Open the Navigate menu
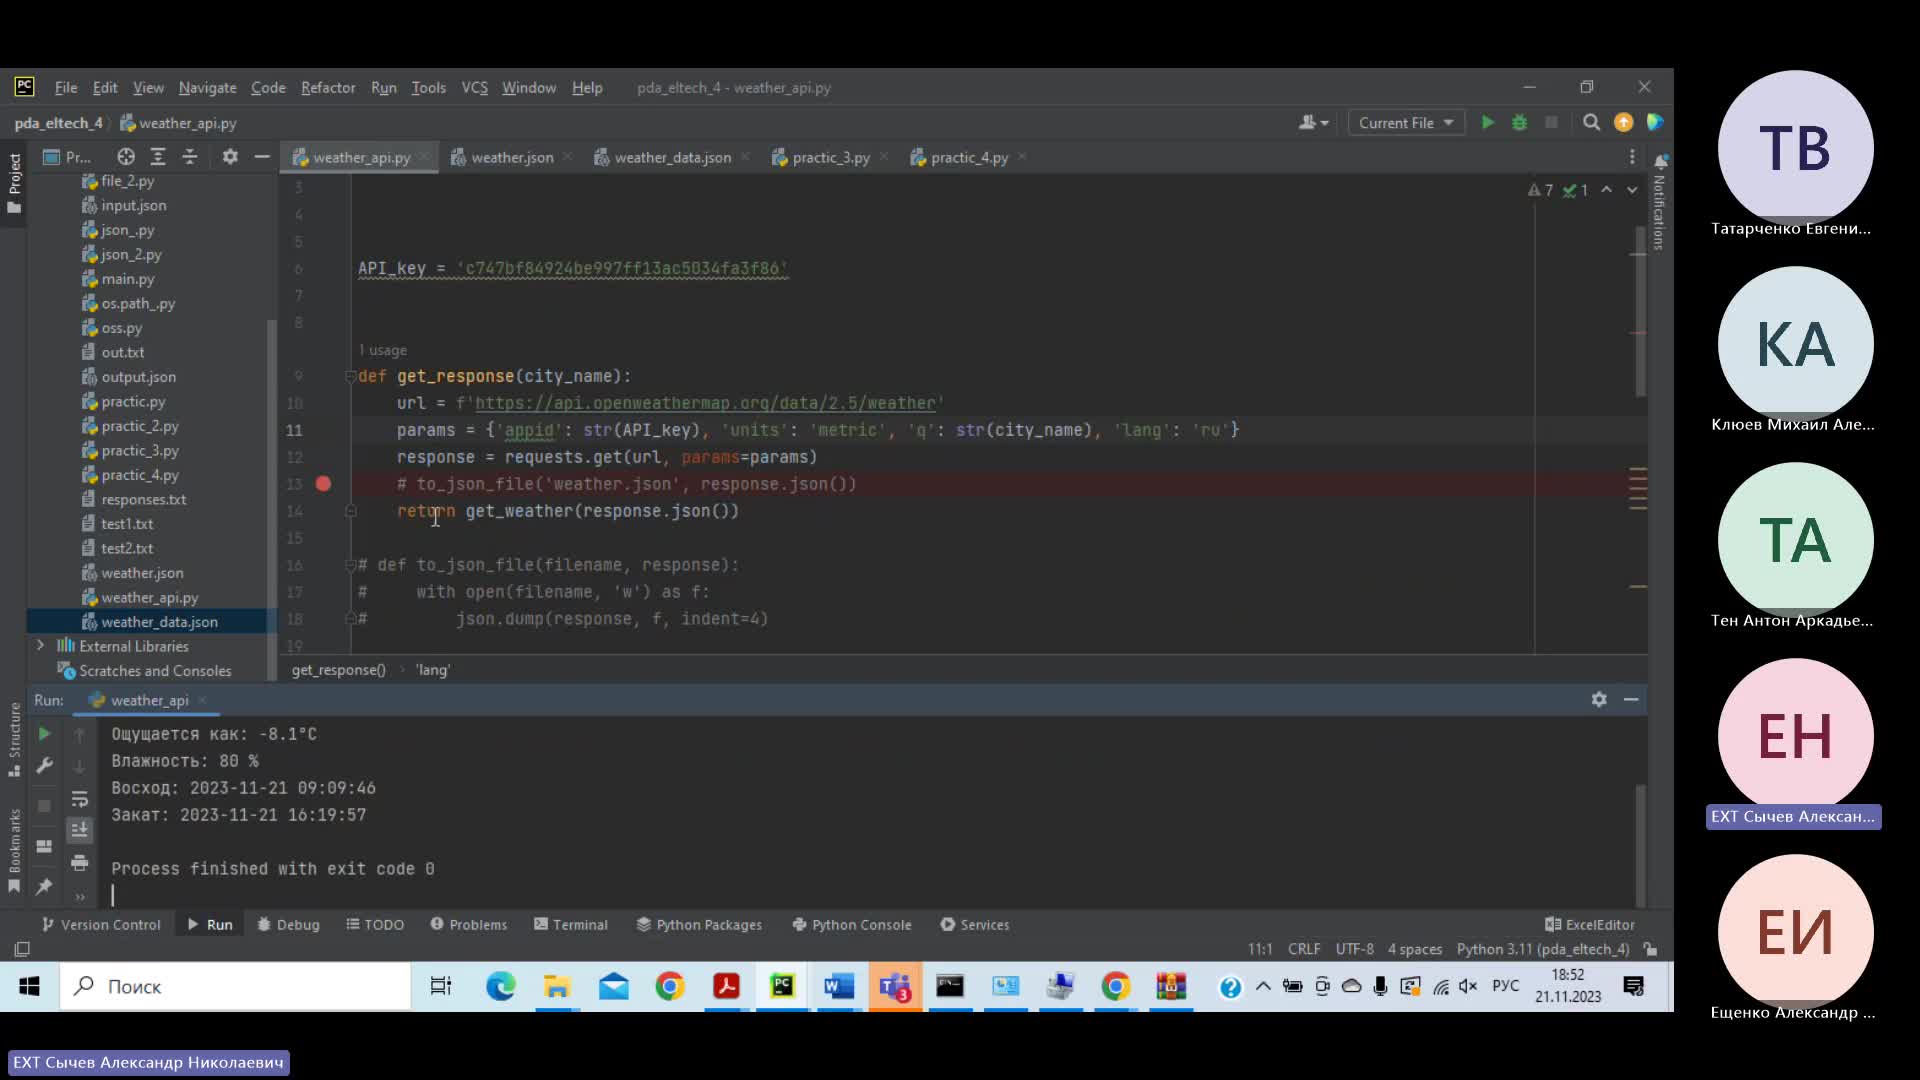The height and width of the screenshot is (1080, 1920). (x=208, y=88)
